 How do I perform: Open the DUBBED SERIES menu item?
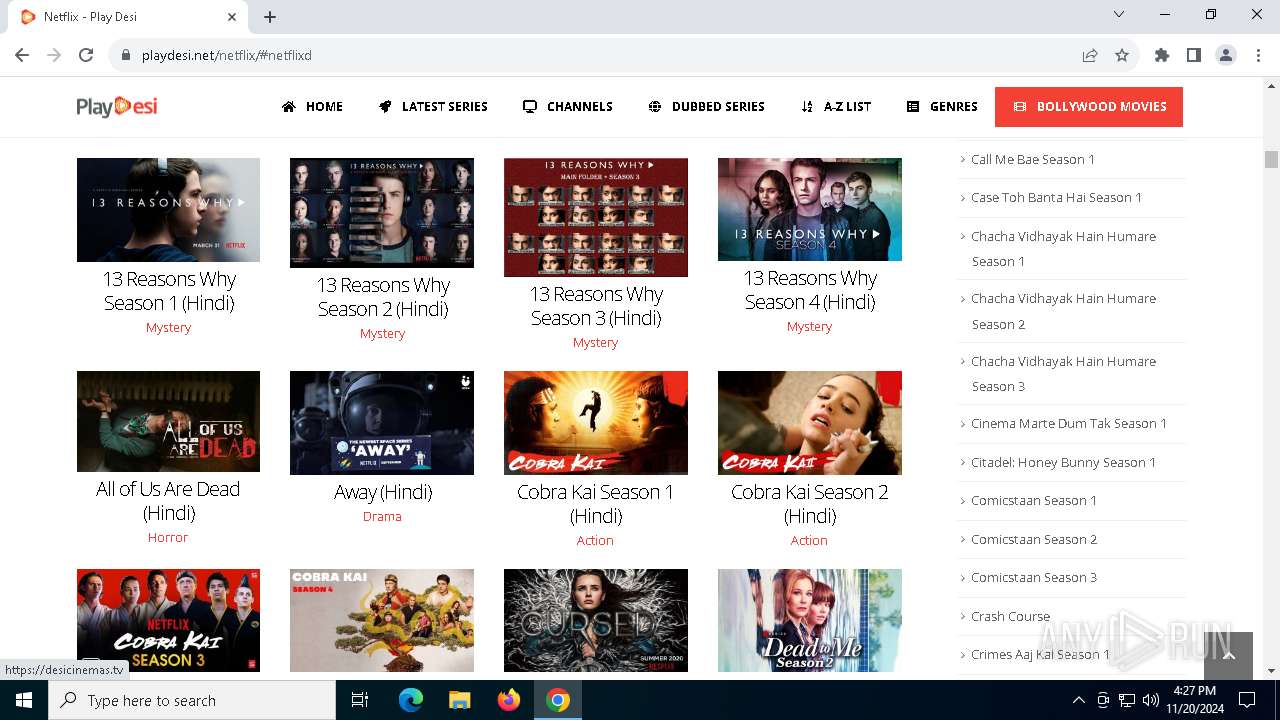706,106
